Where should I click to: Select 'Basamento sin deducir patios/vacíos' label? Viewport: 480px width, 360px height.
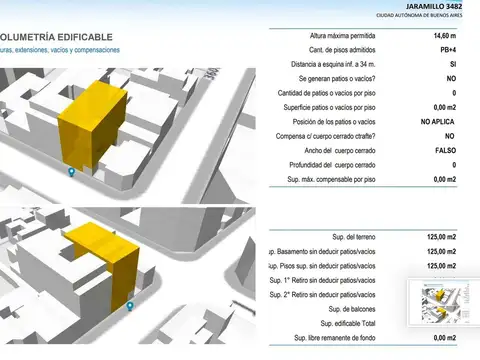326,251
